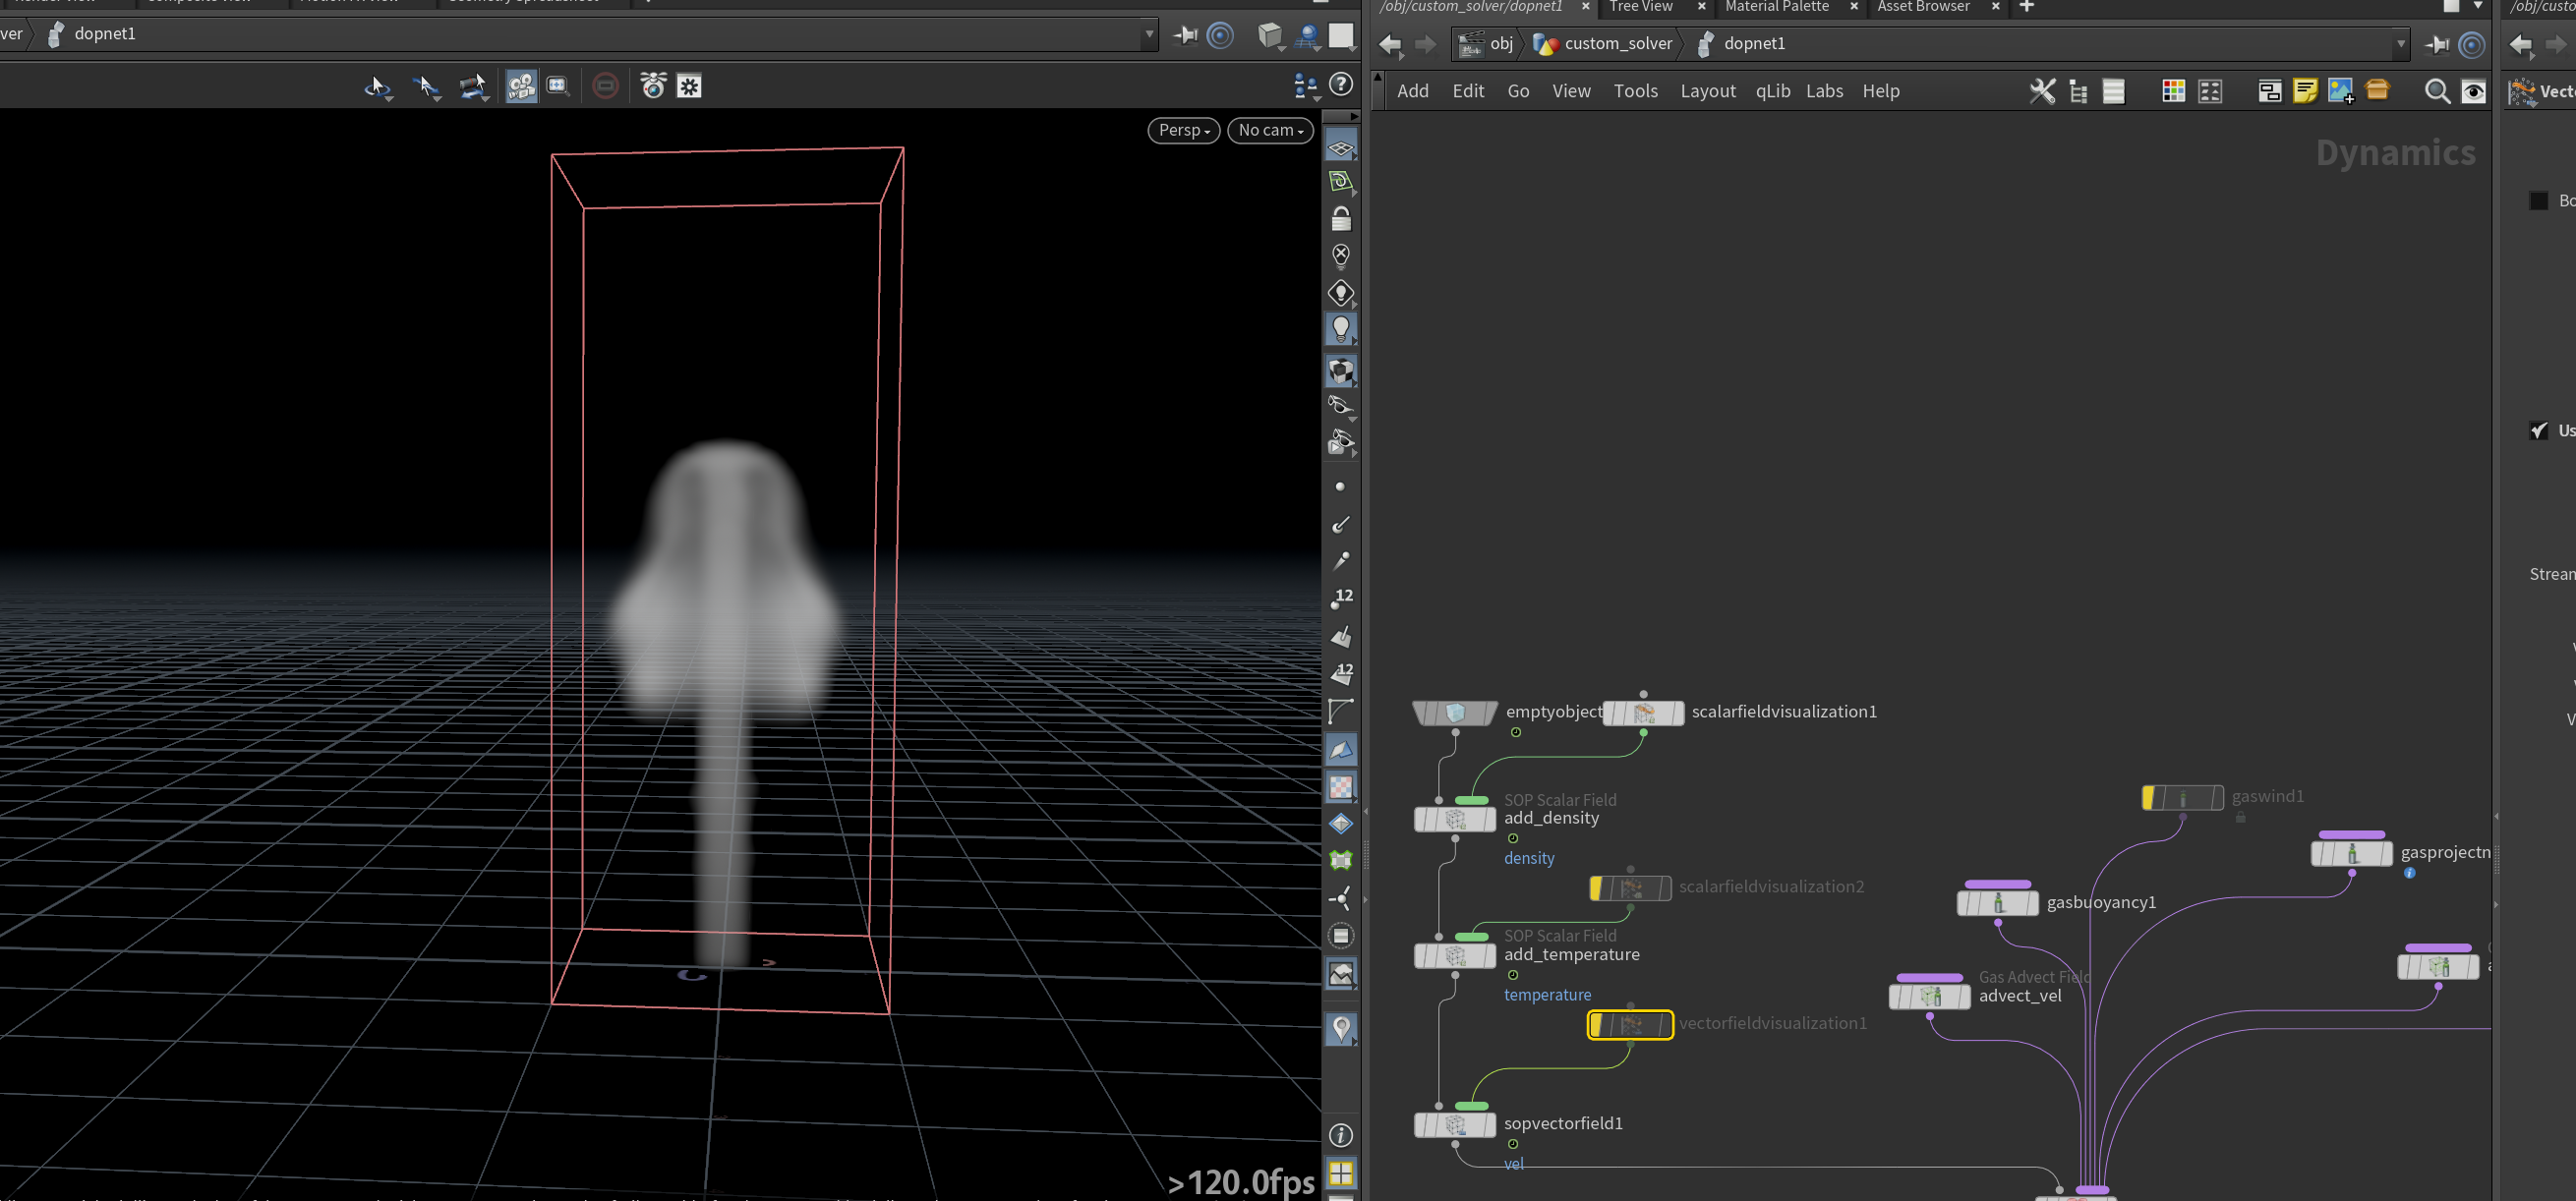Enable the unchecked 'Bo' checkbox in parameter pane
Screen dimensions: 2576x1201
pyautogui.click(x=2539, y=201)
